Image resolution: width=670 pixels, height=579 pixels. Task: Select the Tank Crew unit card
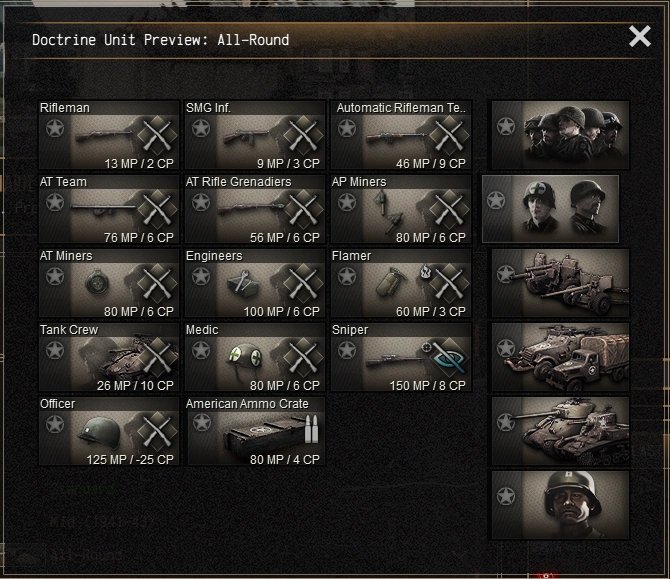pos(109,357)
